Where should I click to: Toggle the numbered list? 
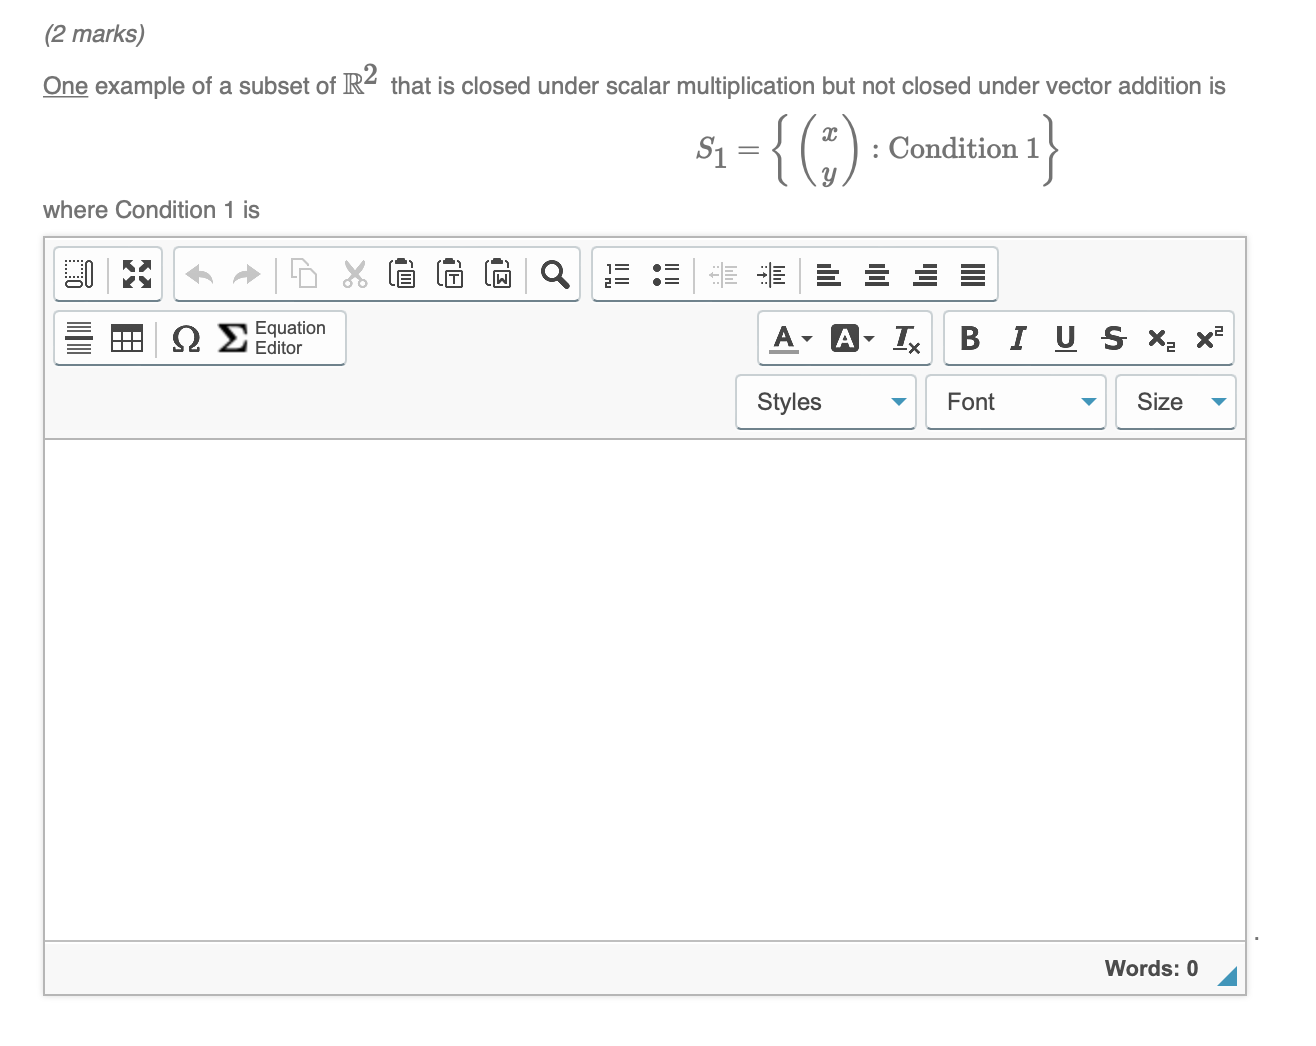[x=617, y=273]
